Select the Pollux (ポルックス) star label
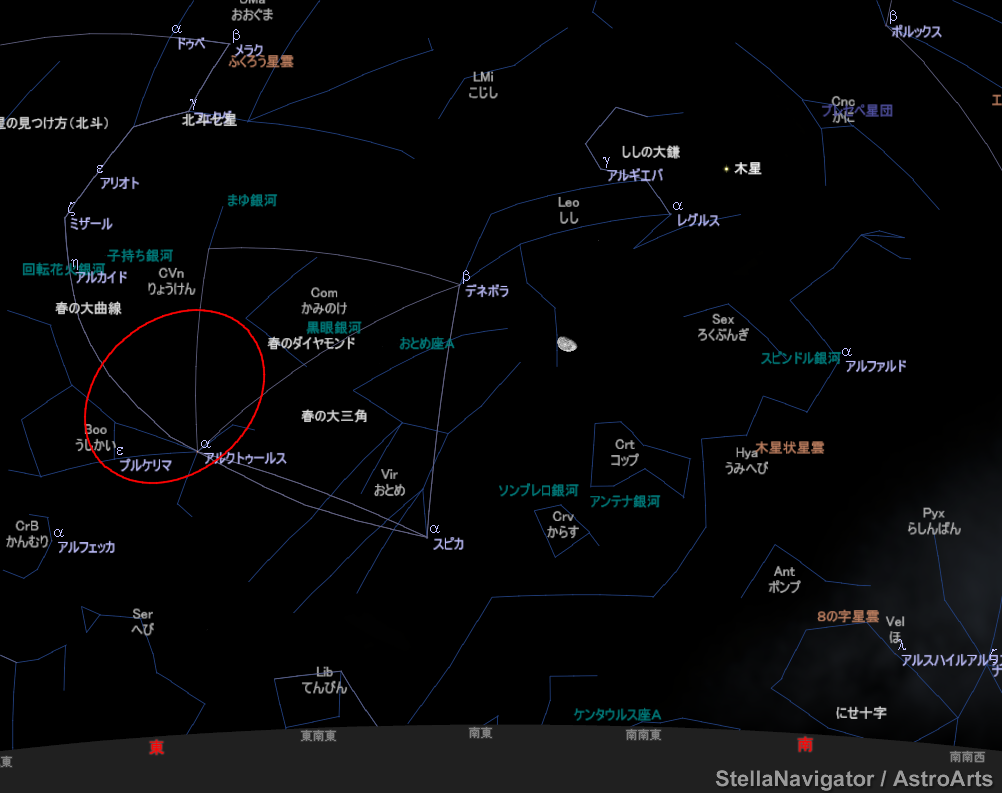 [916, 32]
